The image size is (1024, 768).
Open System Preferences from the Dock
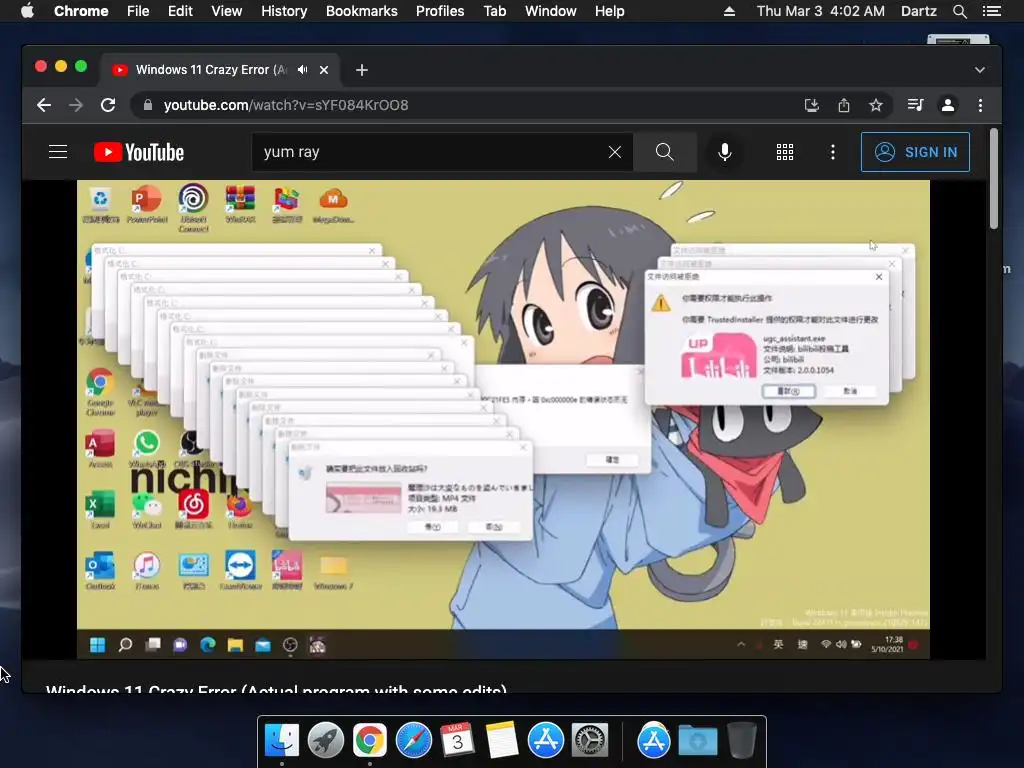coord(590,741)
